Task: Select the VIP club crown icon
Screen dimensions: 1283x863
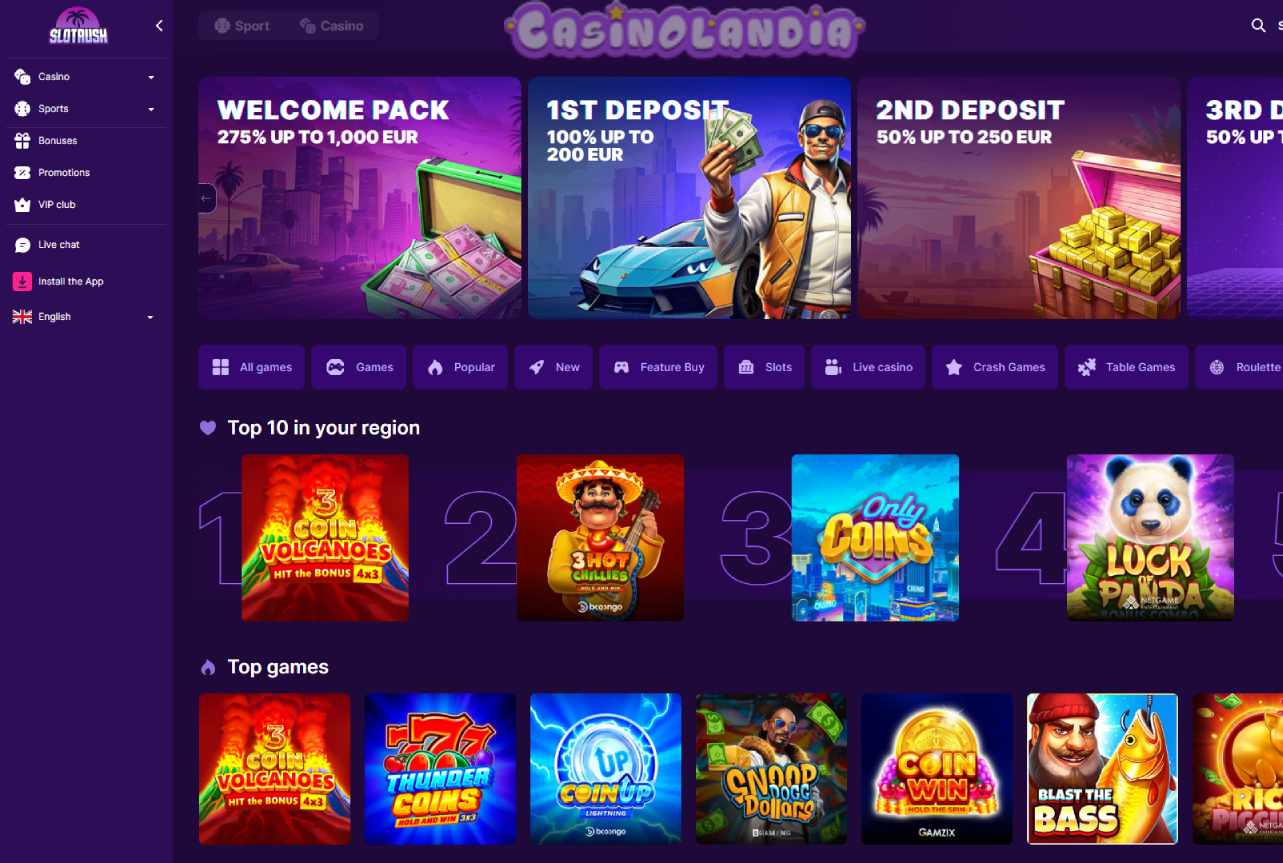Action: click(x=22, y=205)
